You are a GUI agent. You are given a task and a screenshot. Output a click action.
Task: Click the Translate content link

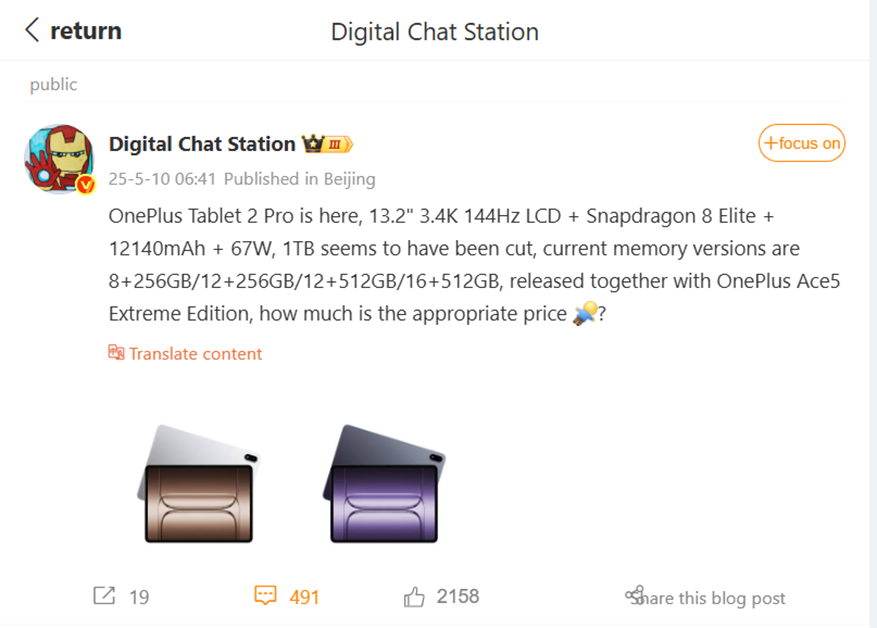[x=195, y=353]
